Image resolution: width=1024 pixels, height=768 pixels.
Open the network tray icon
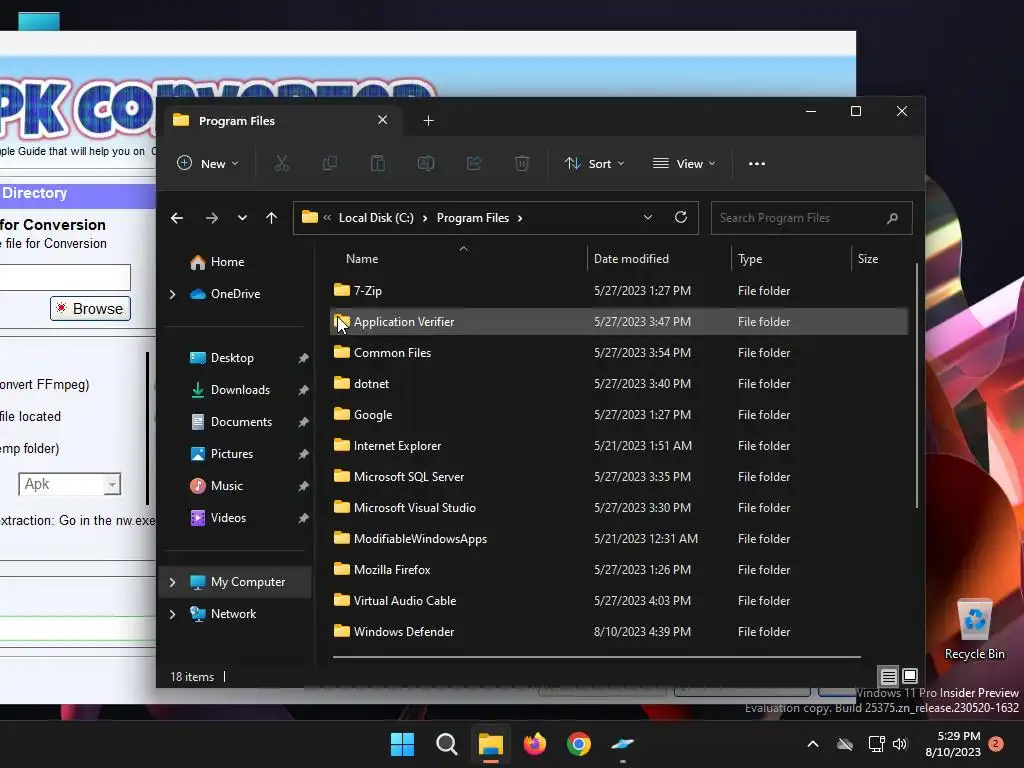tap(876, 744)
